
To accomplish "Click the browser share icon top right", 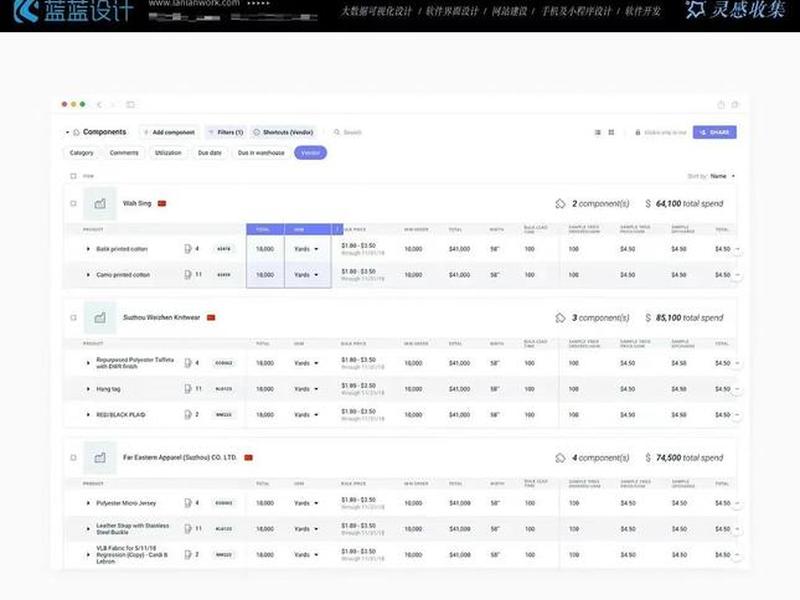I will click(721, 105).
